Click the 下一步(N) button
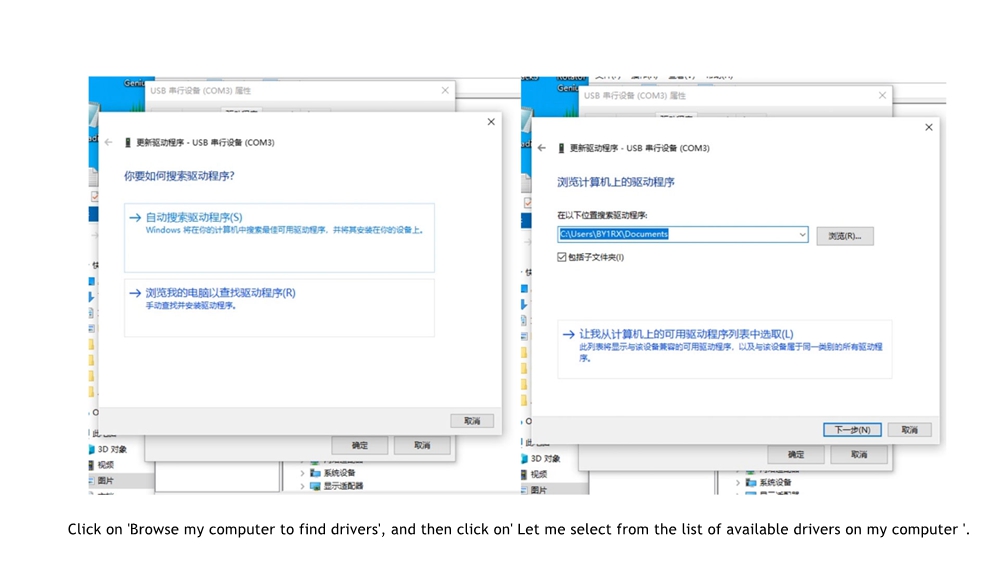The image size is (1000, 576). click(x=852, y=430)
